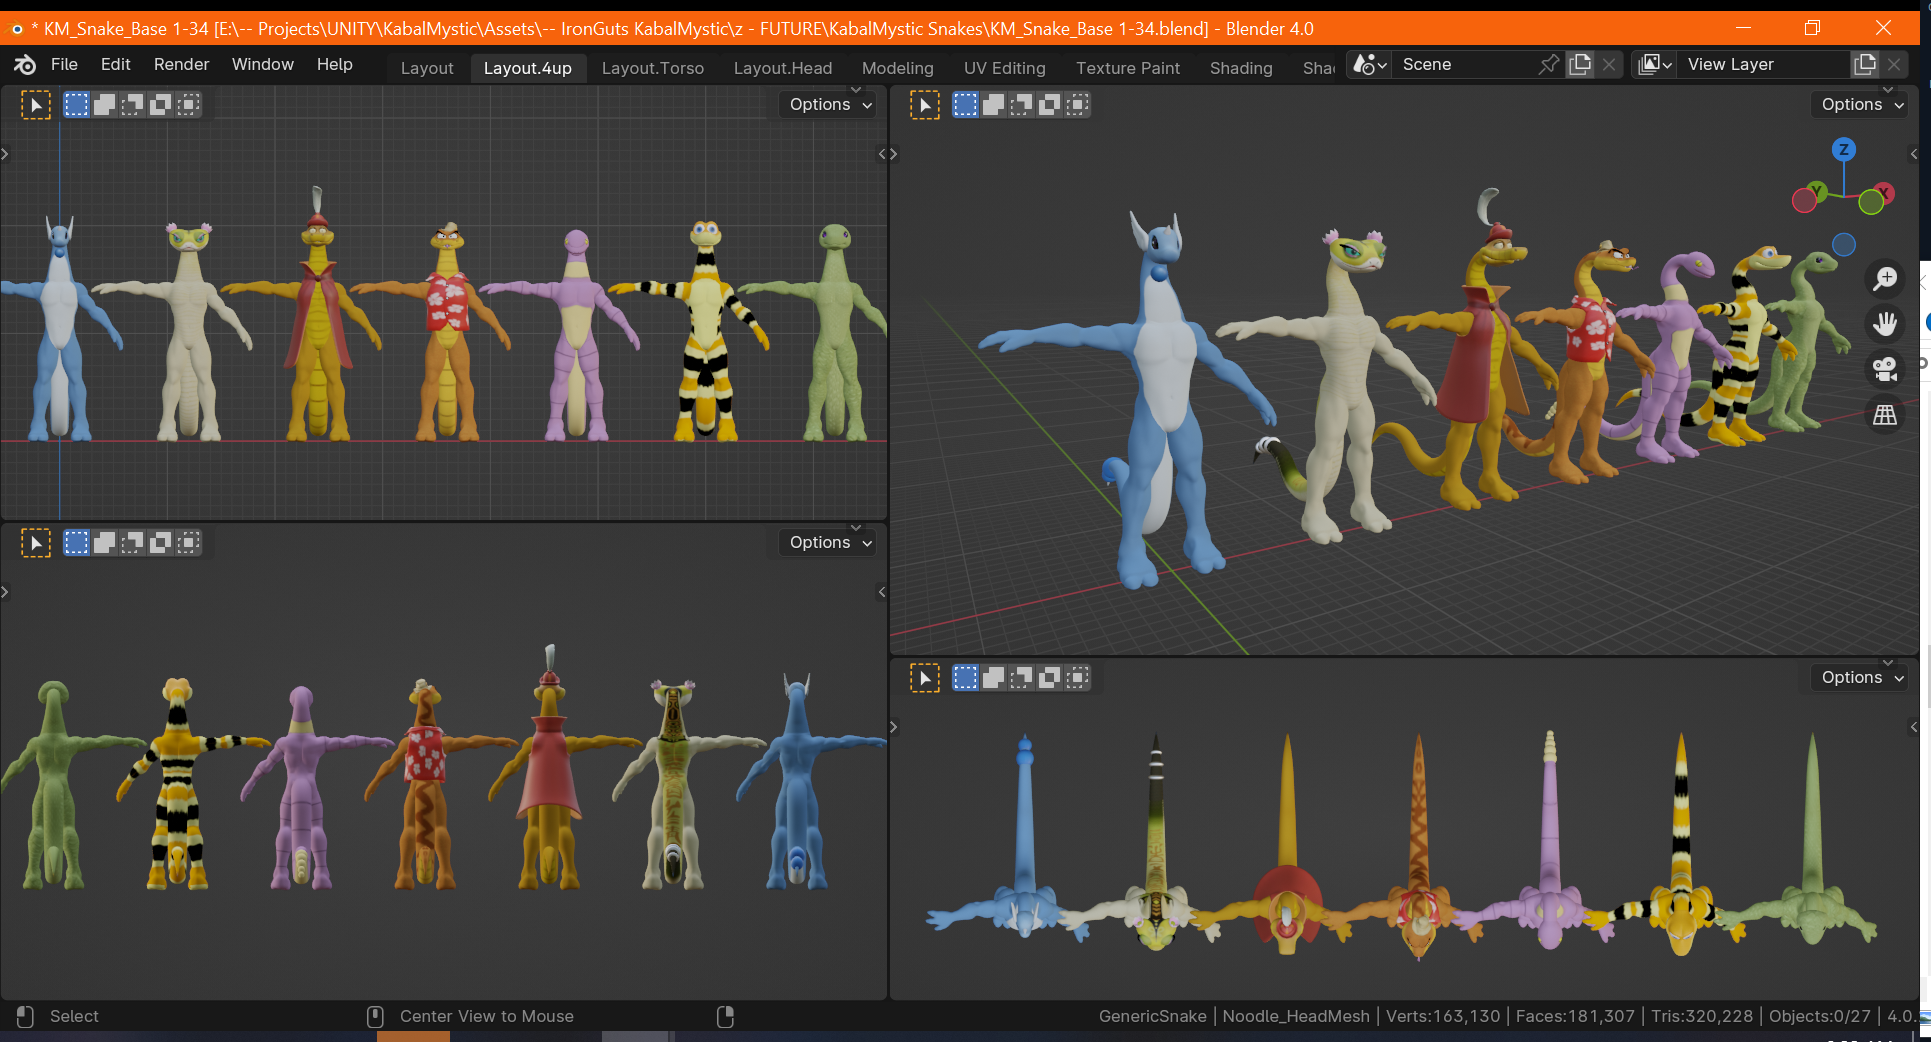Screen dimensions: 1931x1042
Task: Click the add new View Layer icon
Action: (1865, 65)
